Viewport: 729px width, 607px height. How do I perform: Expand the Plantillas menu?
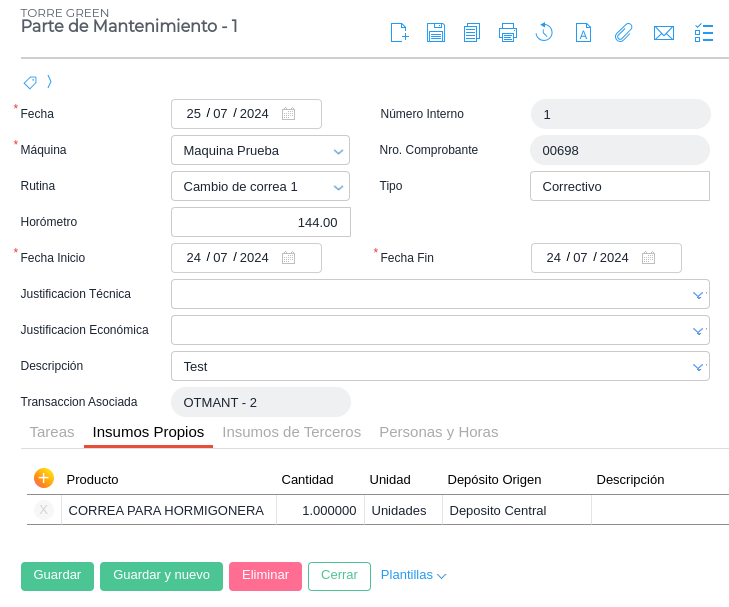tap(413, 575)
